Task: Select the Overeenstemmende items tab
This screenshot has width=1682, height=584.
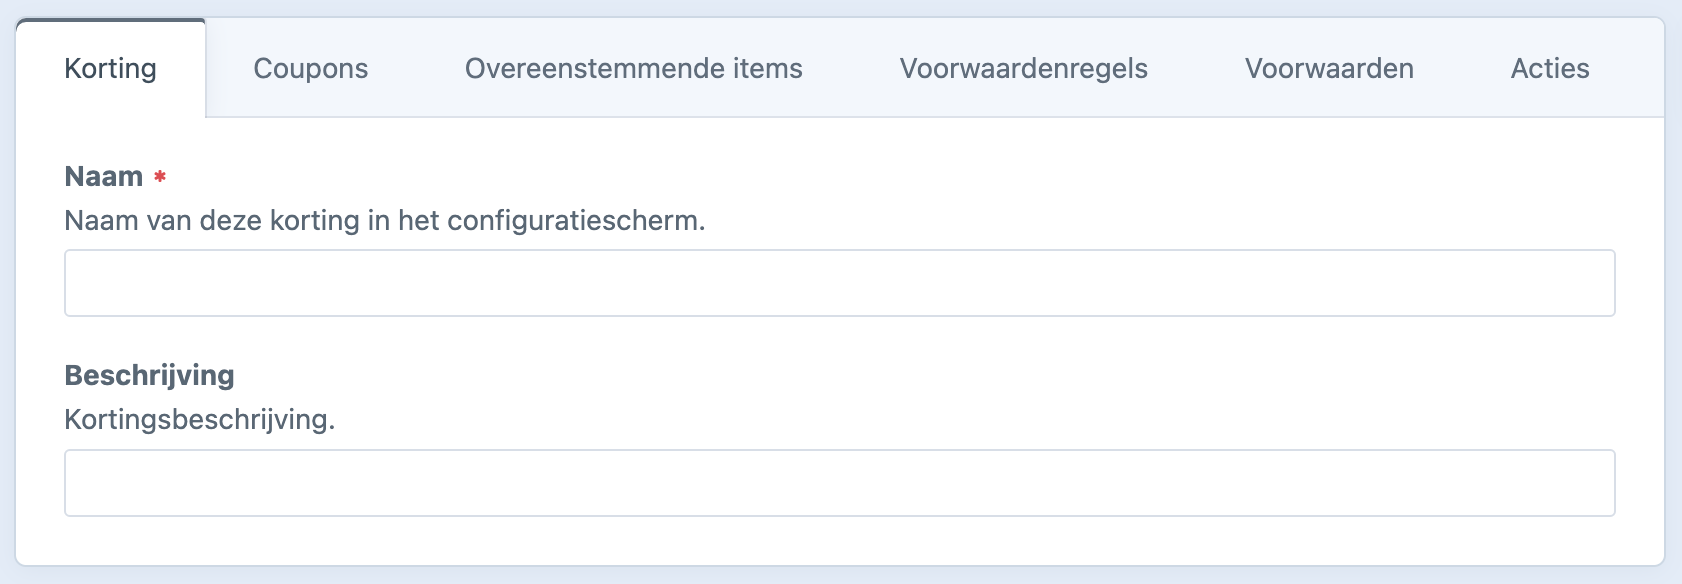Action: 633,69
